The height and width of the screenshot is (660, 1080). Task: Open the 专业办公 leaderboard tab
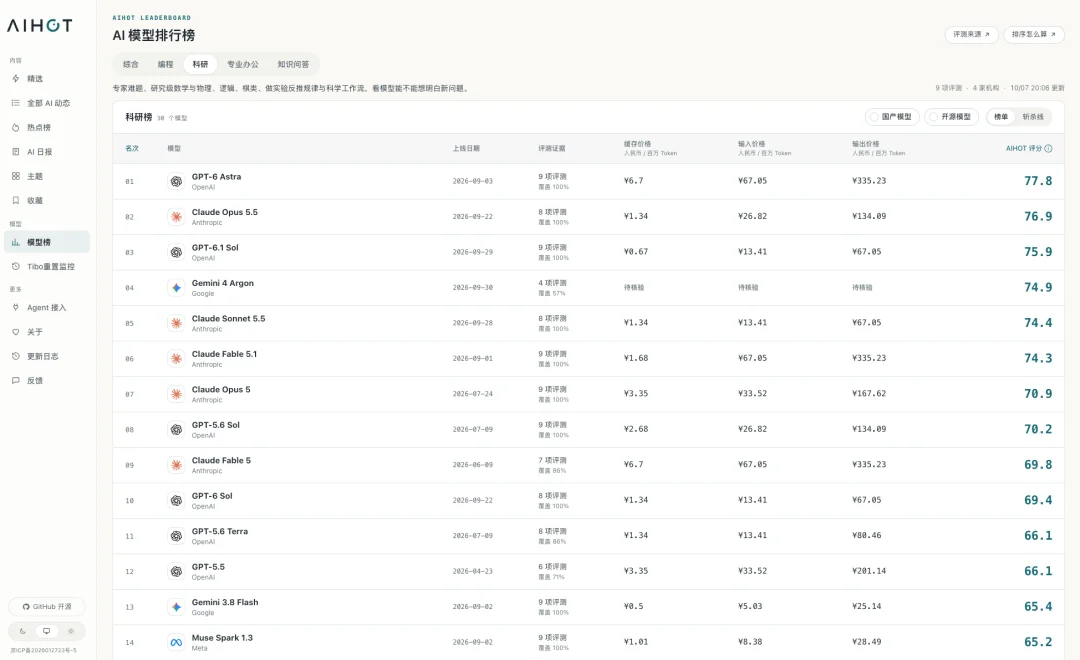(x=243, y=64)
